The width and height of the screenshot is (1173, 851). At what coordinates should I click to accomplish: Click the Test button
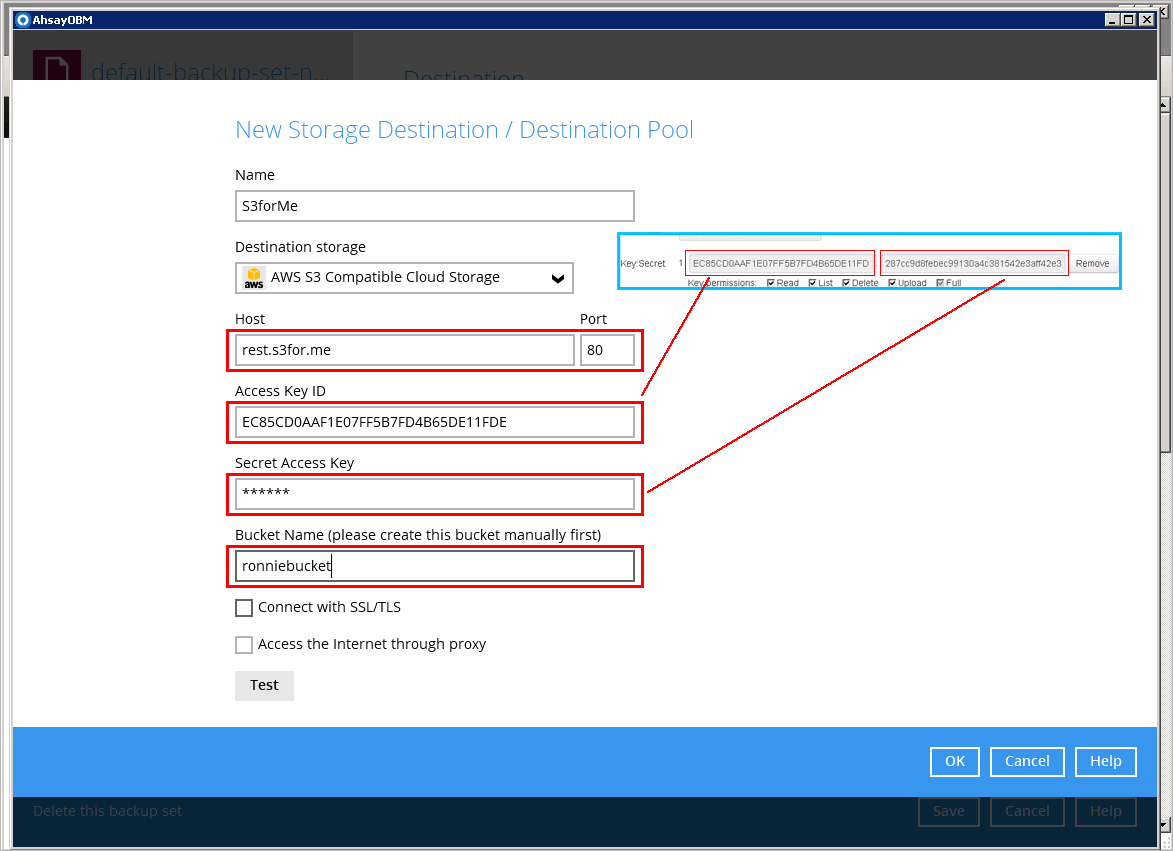(264, 686)
